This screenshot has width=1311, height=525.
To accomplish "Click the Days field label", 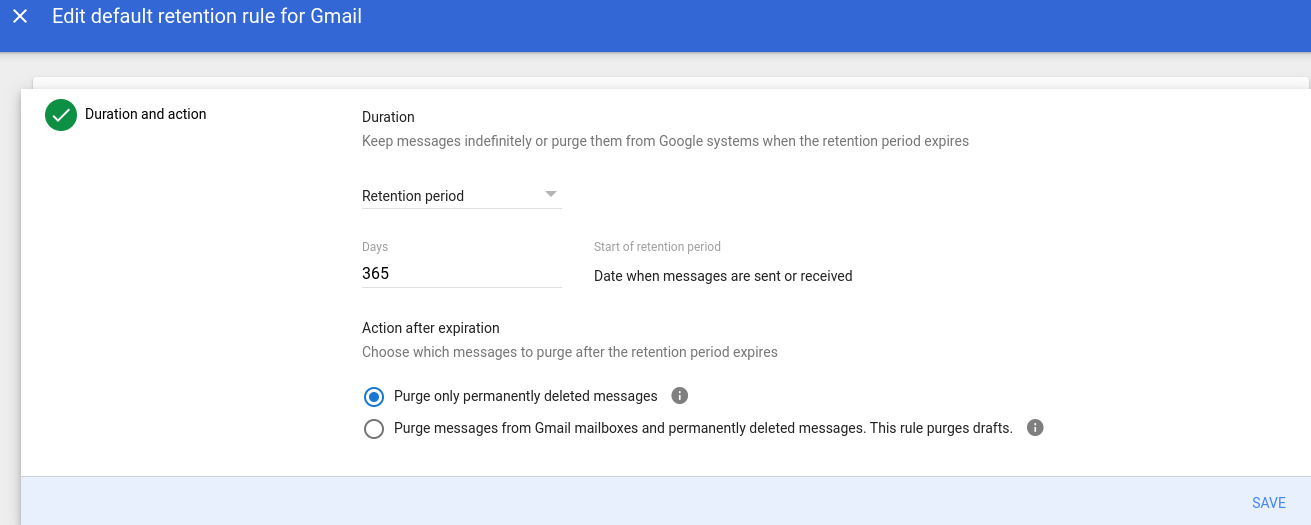I will [375, 246].
